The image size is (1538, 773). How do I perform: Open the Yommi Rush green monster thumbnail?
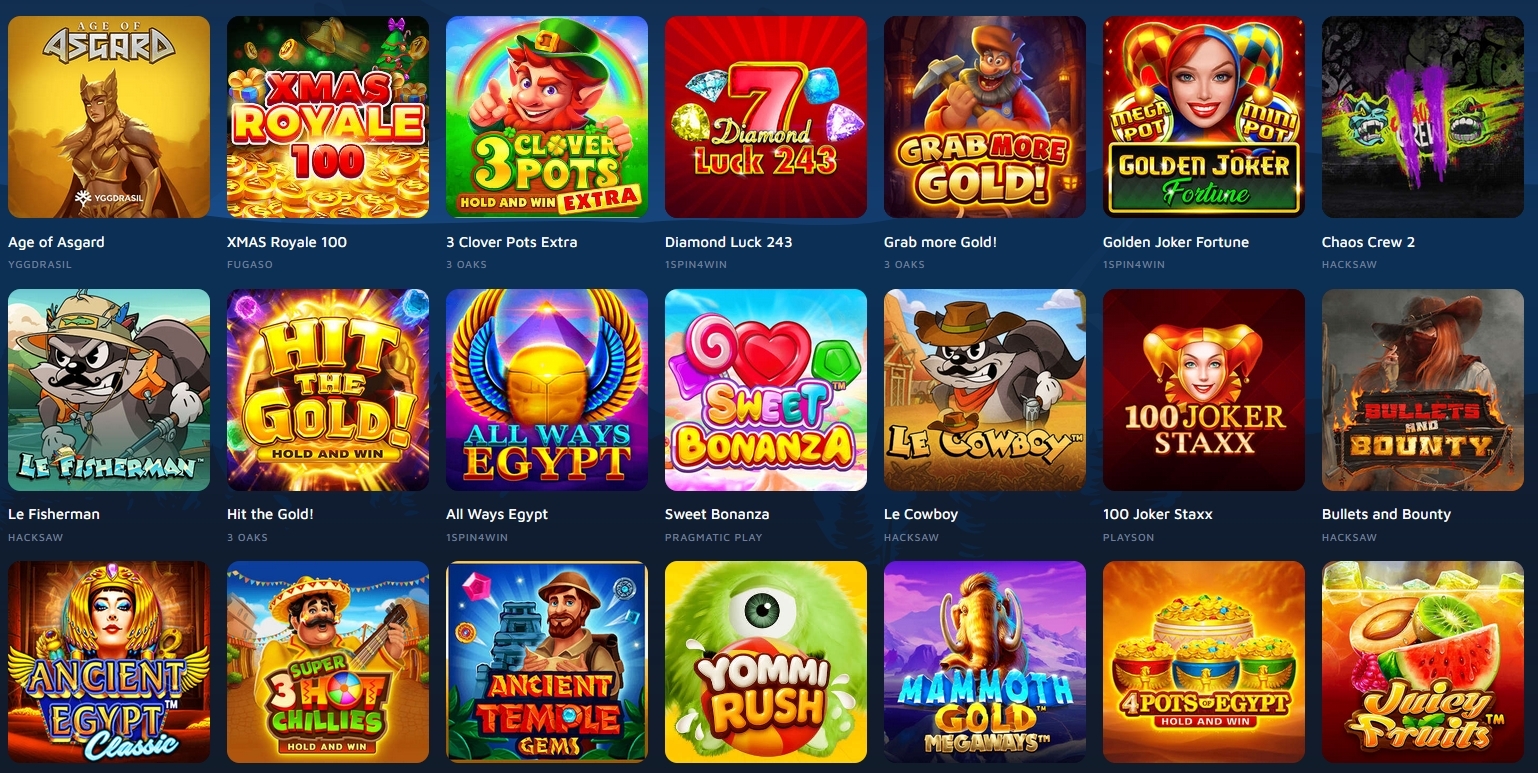(766, 662)
